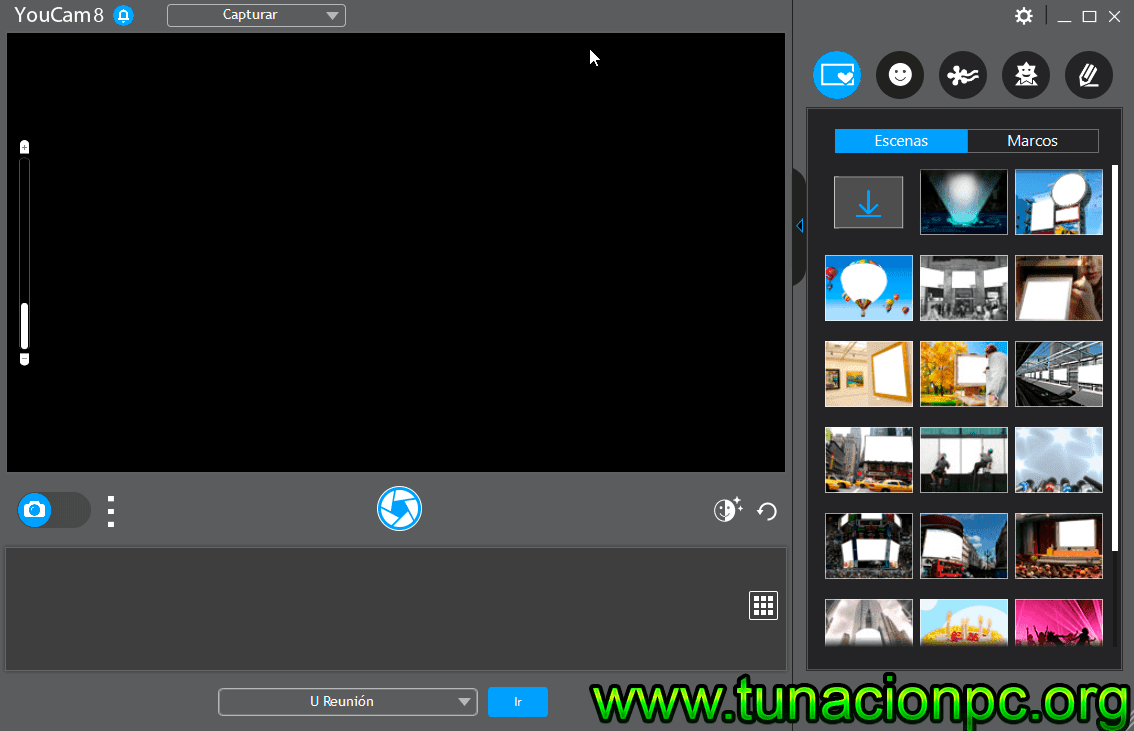Viewport: 1134px width, 731px height.
Task: Switch to the Marcos tab
Action: coord(1033,141)
